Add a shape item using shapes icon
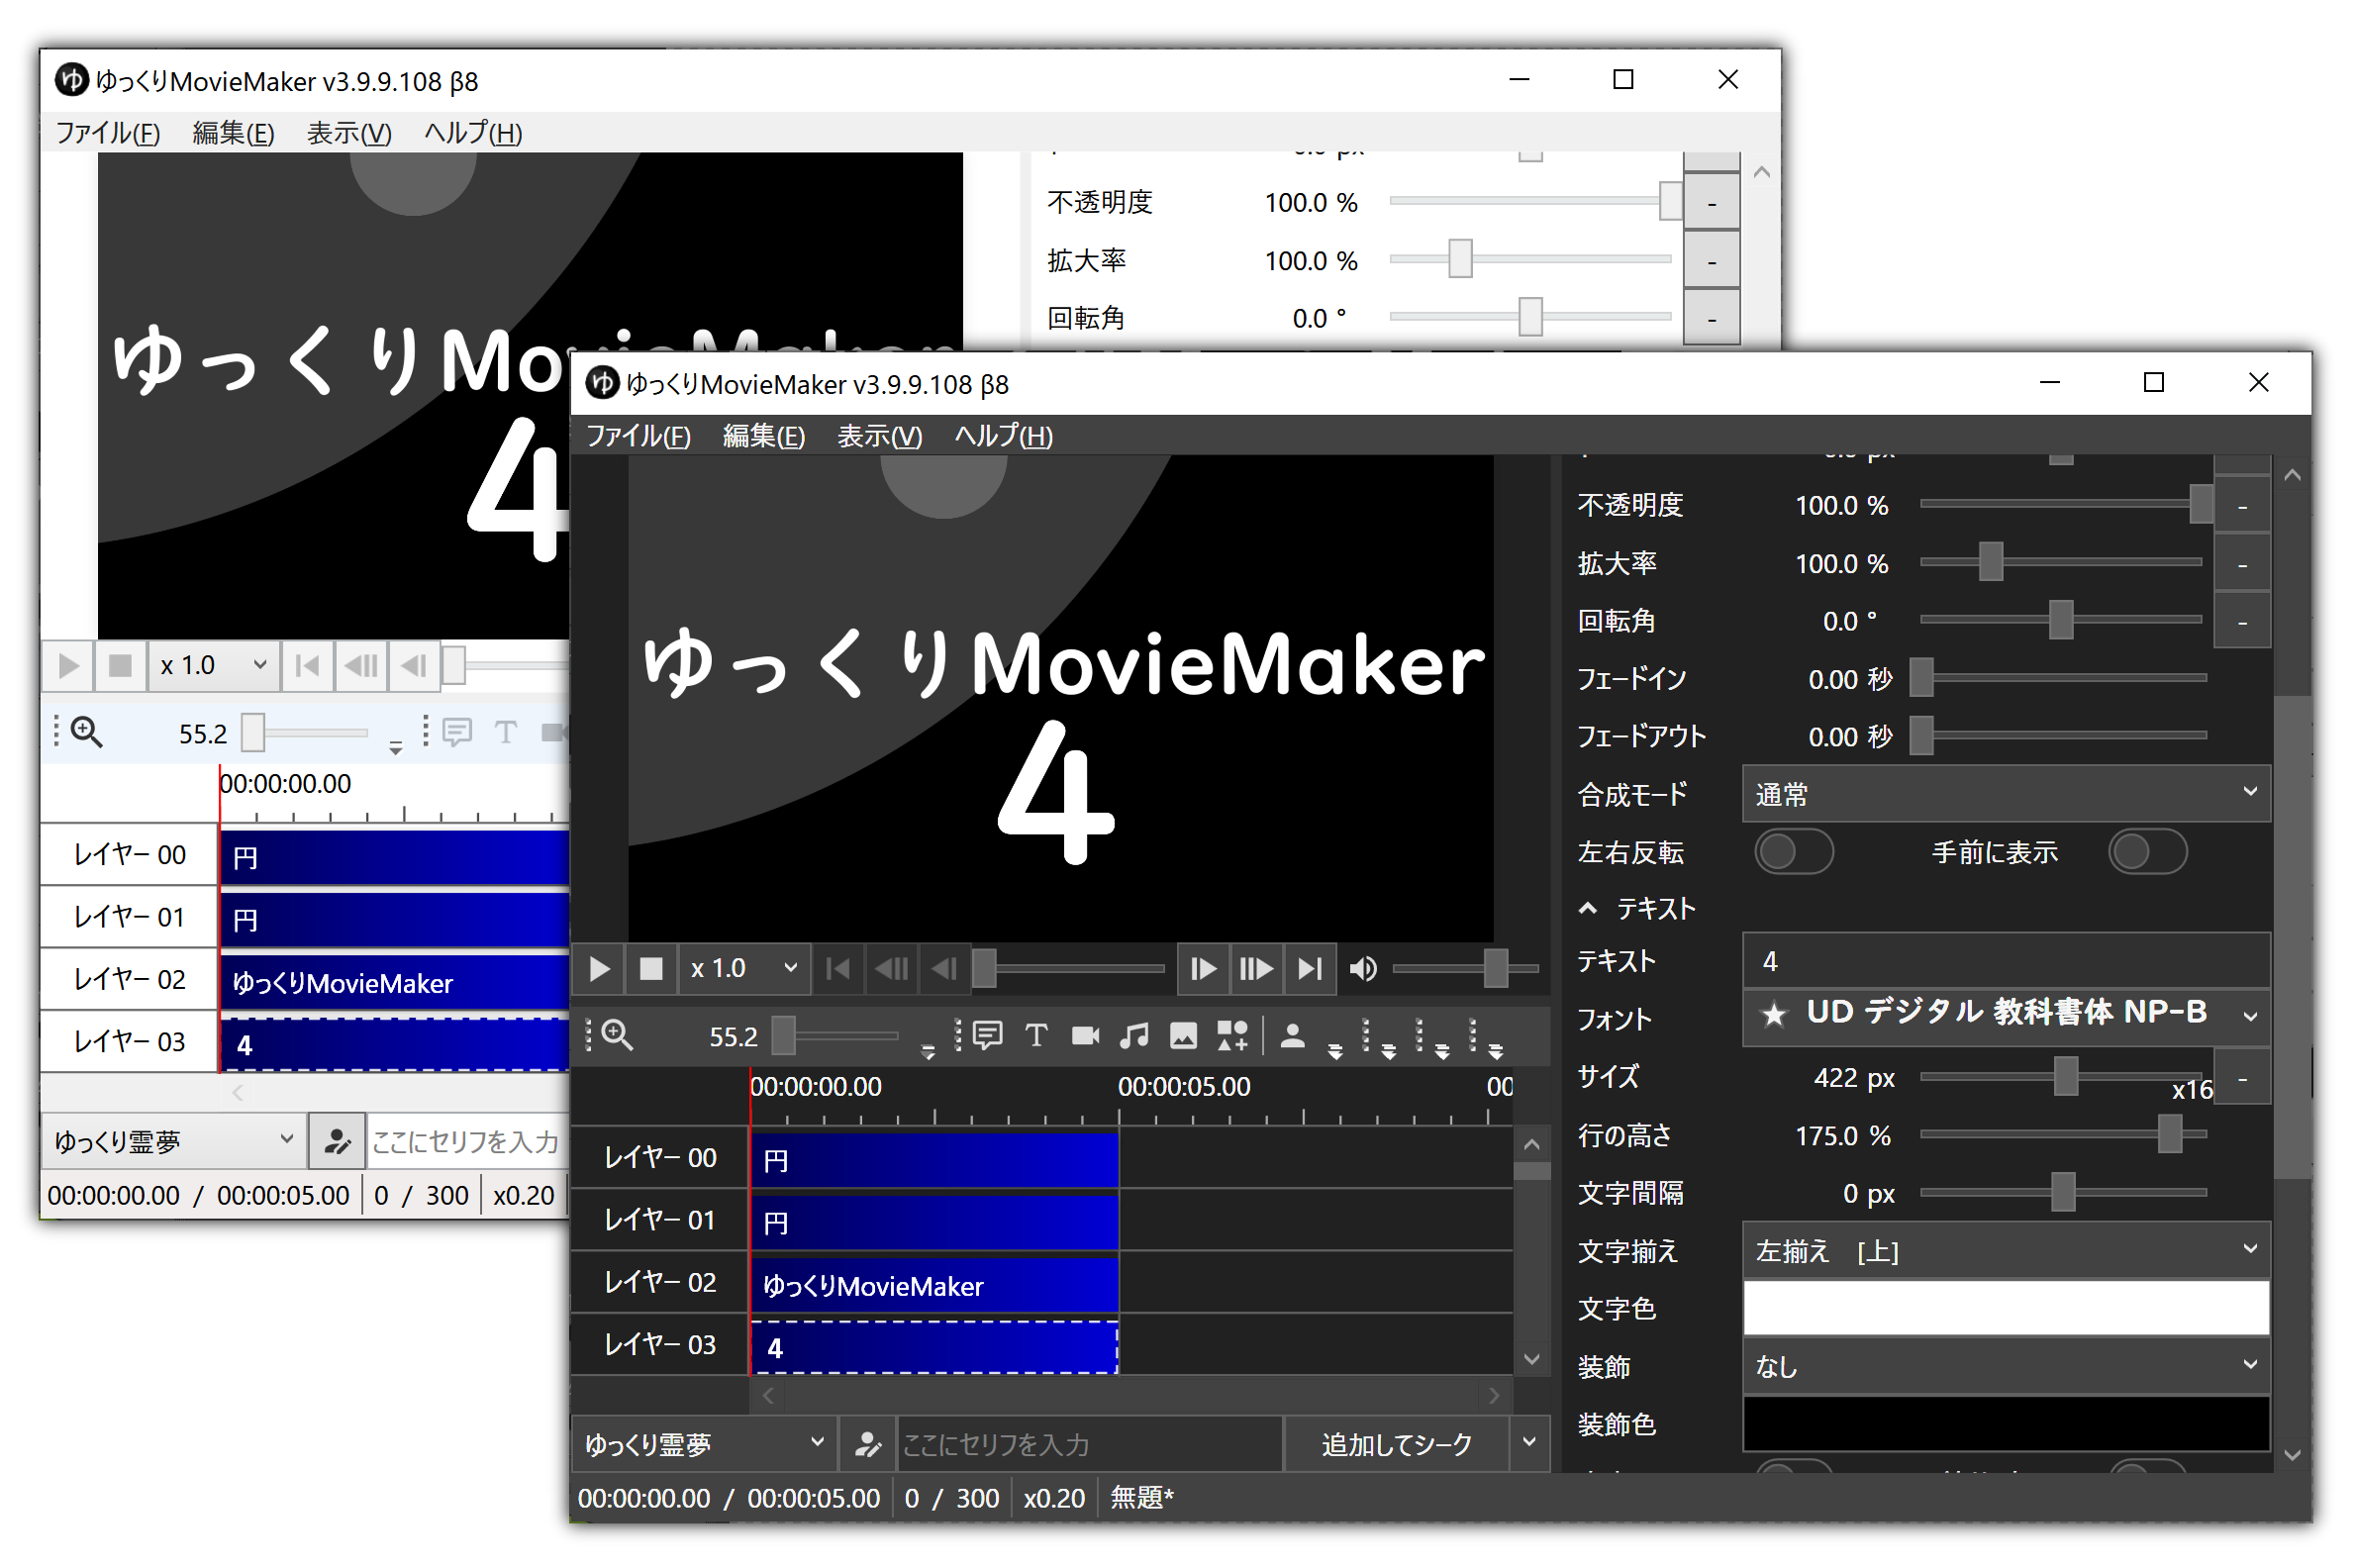Viewport: 2355px width, 1568px height. 1232,1036
